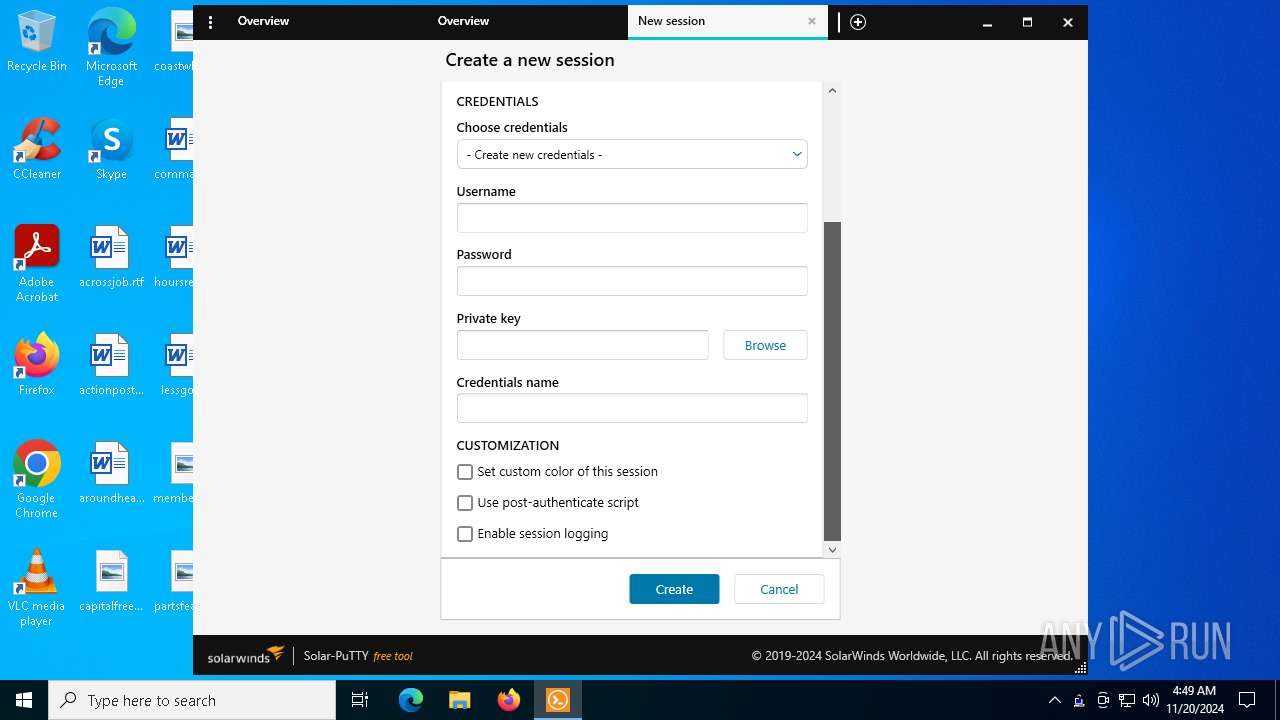The image size is (1280, 720).
Task: Click the form scrollbar down arrow
Action: [x=832, y=549]
